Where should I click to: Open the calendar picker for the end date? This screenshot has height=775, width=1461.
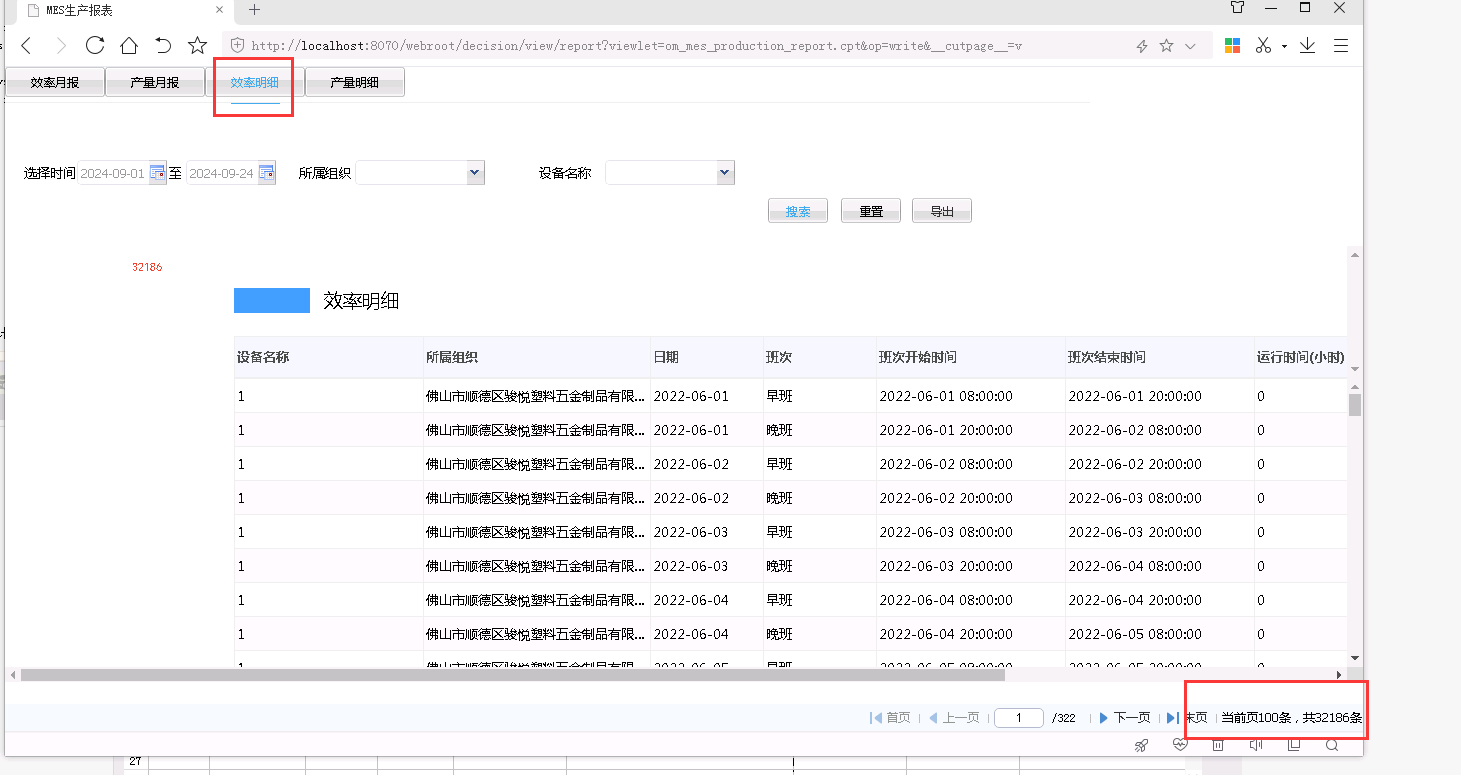[266, 173]
